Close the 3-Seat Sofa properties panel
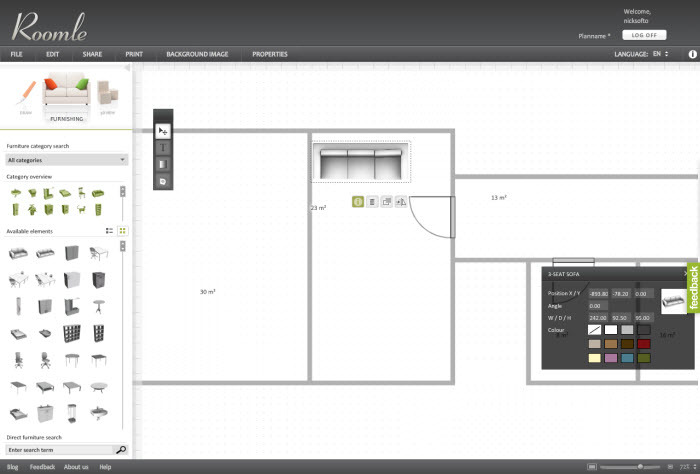 point(686,273)
